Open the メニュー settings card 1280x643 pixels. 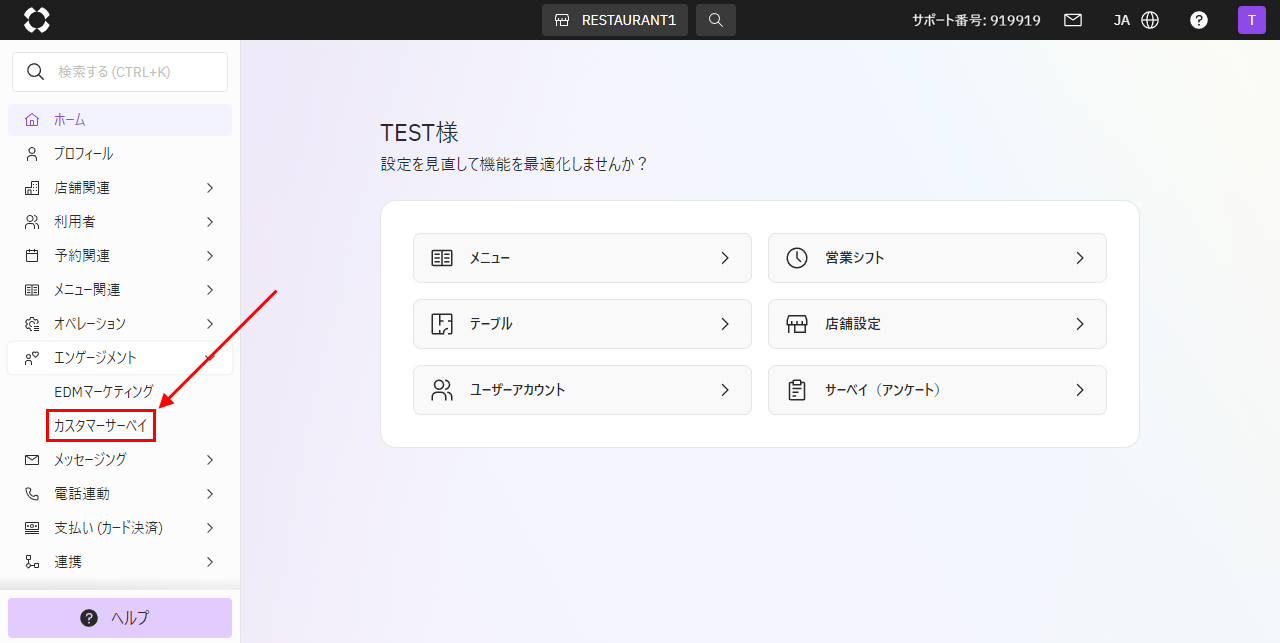click(581, 258)
